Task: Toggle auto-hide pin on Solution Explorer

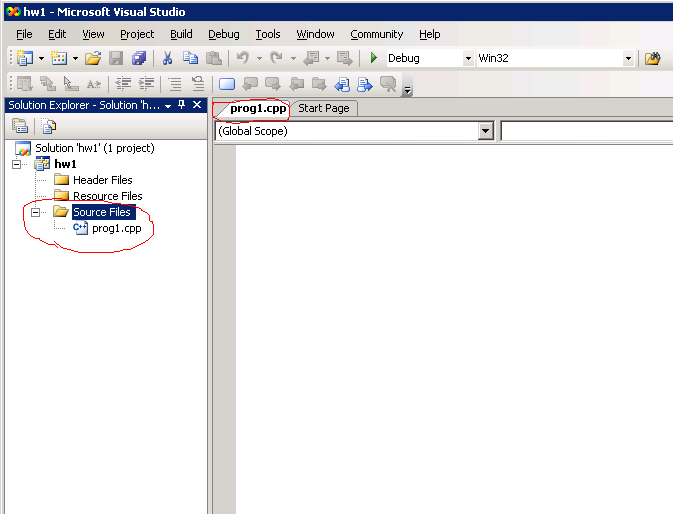Action: click(182, 105)
